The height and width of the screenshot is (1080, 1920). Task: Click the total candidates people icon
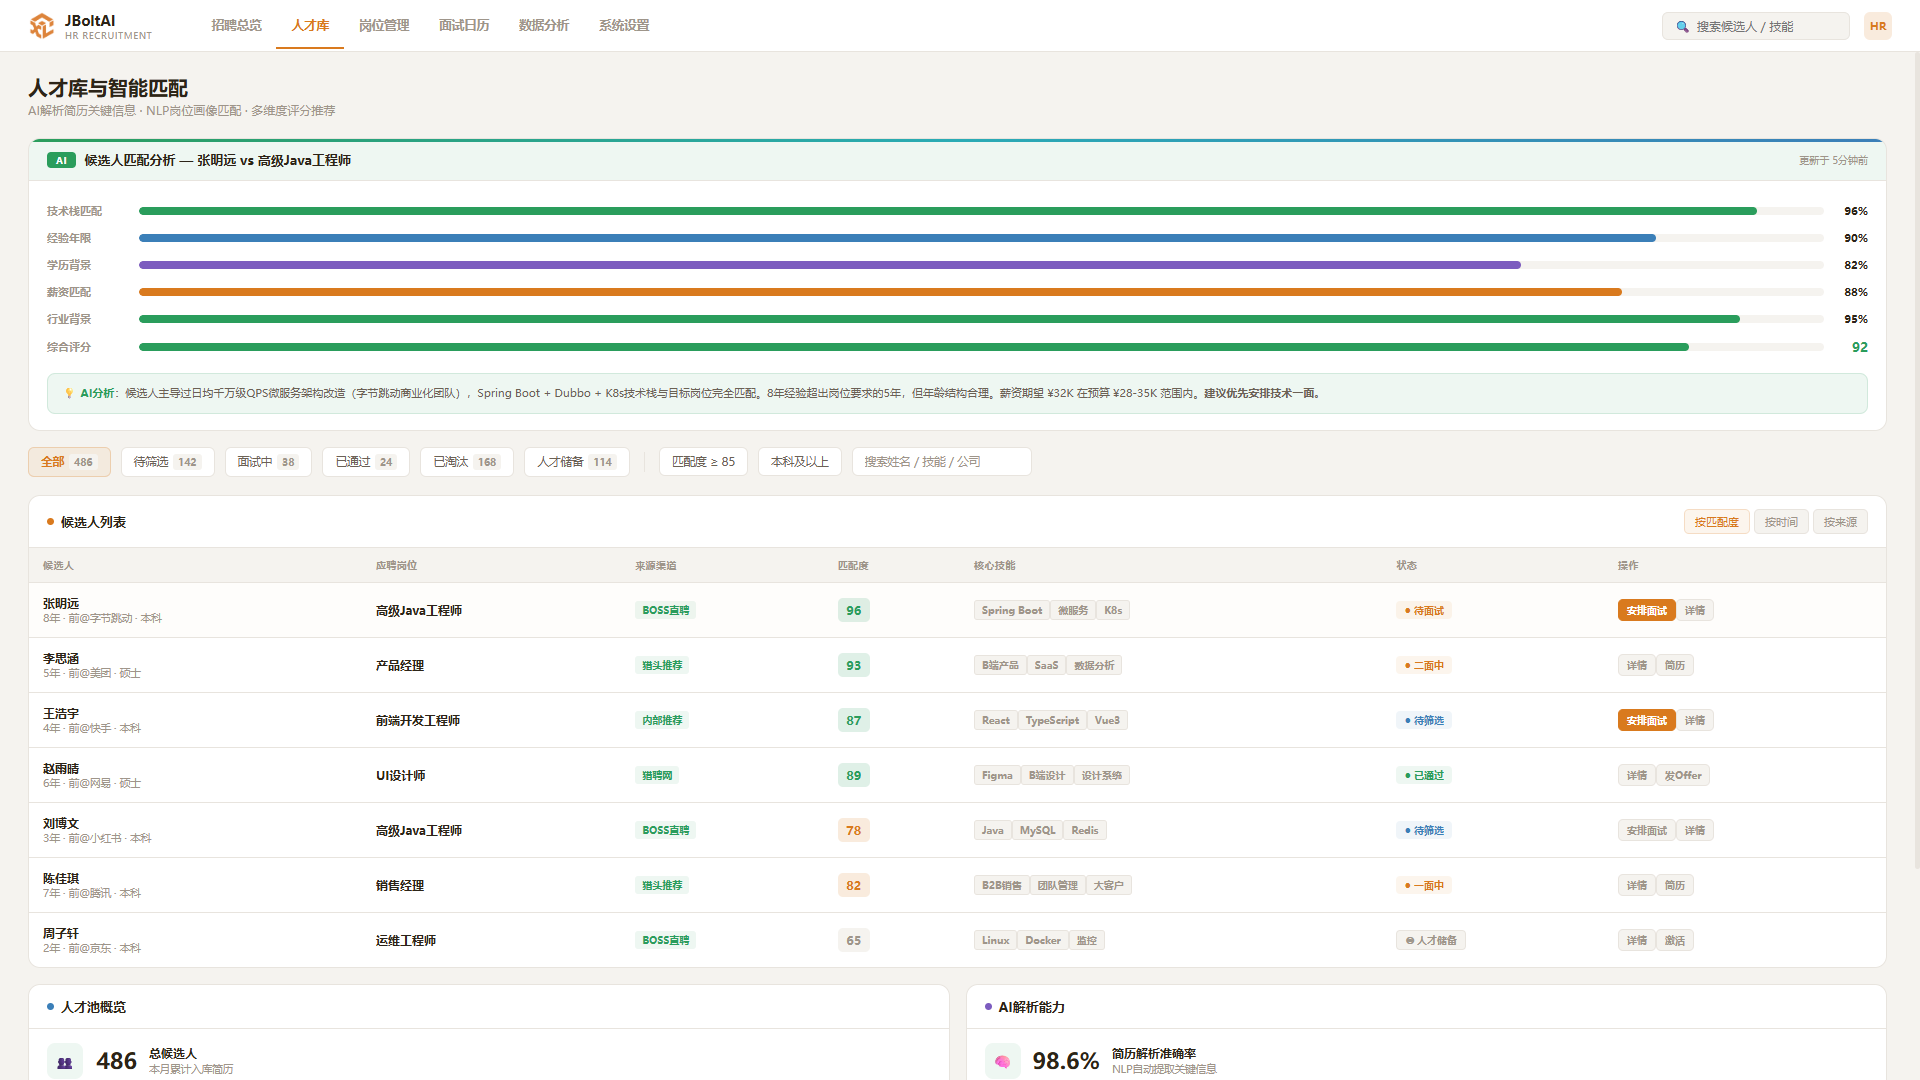coord(65,1062)
